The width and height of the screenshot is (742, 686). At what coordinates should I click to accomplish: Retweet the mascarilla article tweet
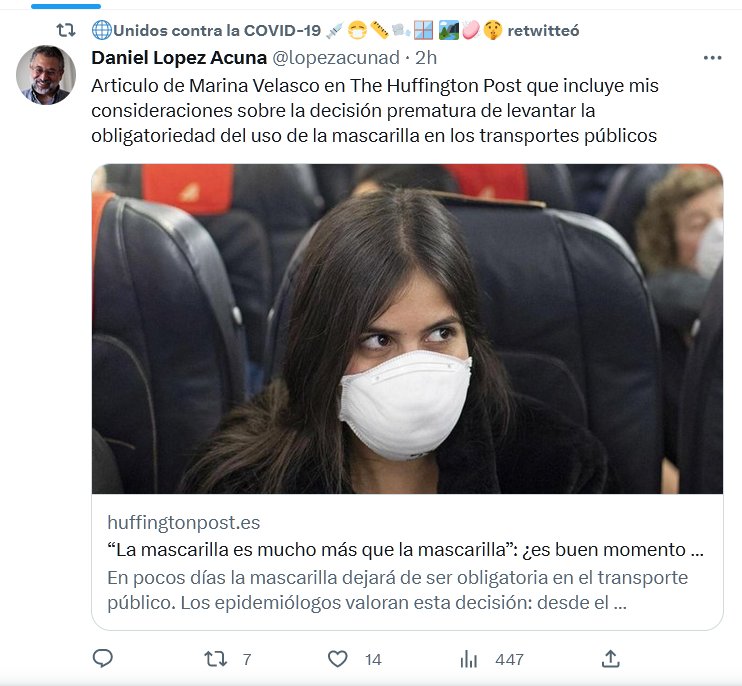tap(215, 659)
